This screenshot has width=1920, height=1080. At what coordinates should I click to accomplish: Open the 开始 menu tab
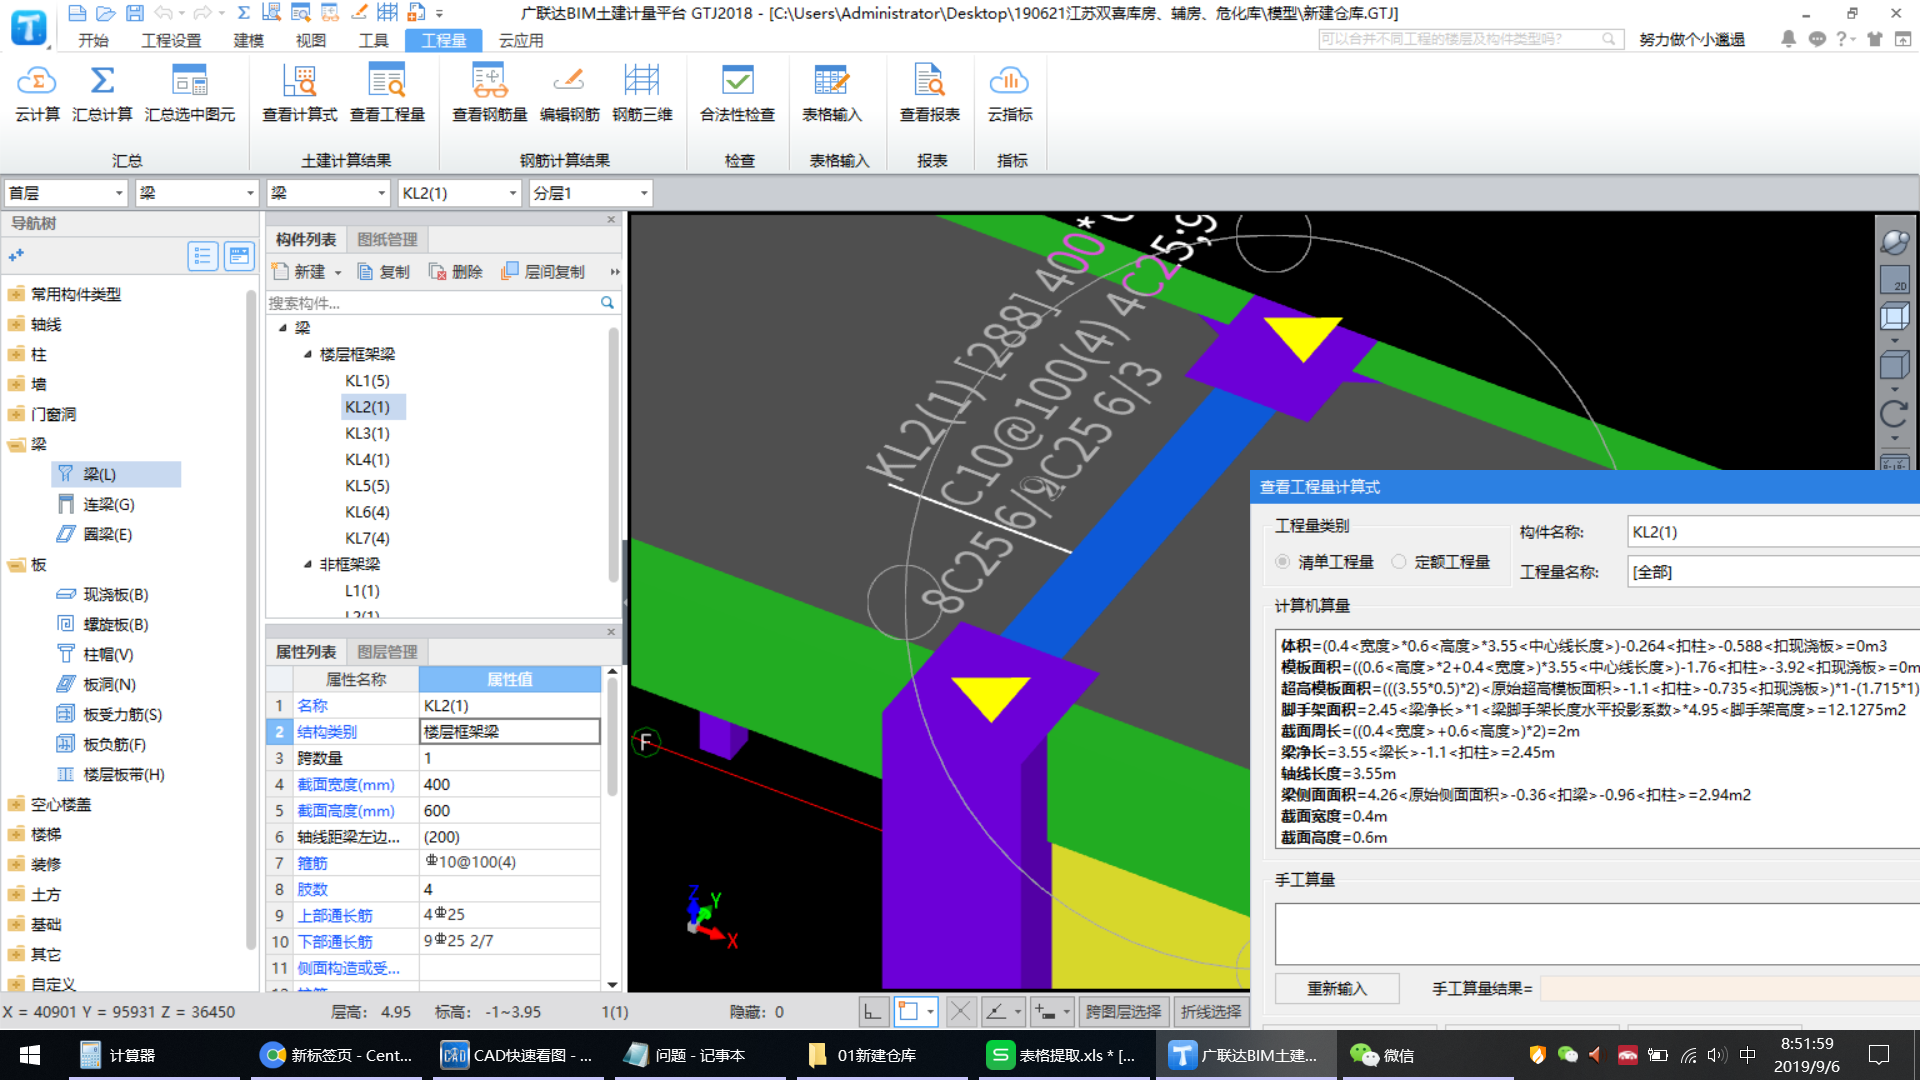(93, 40)
